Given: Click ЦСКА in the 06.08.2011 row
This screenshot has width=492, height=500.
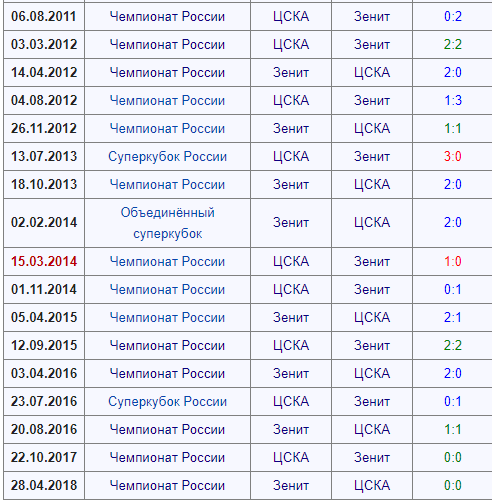Looking at the screenshot, I should pyautogui.click(x=291, y=16).
